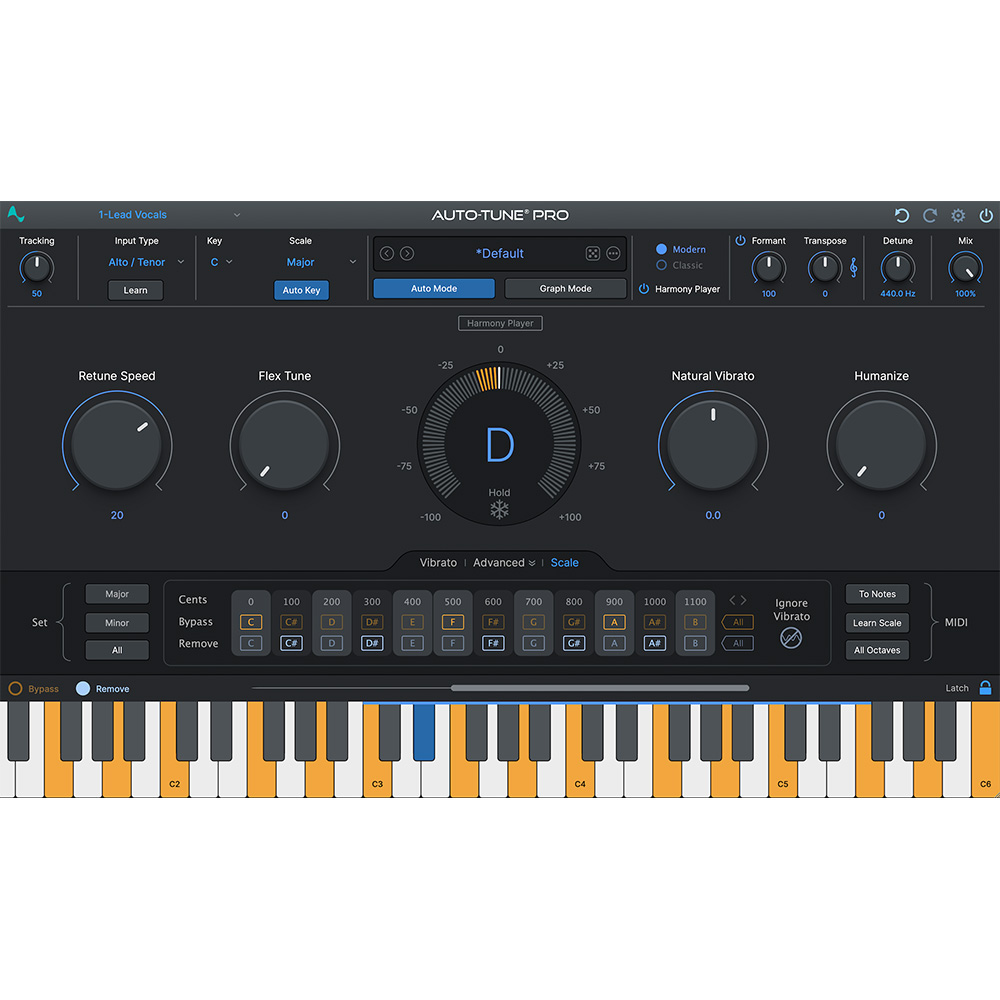Click the All Octaves button
The image size is (1000, 1000).
(x=877, y=650)
